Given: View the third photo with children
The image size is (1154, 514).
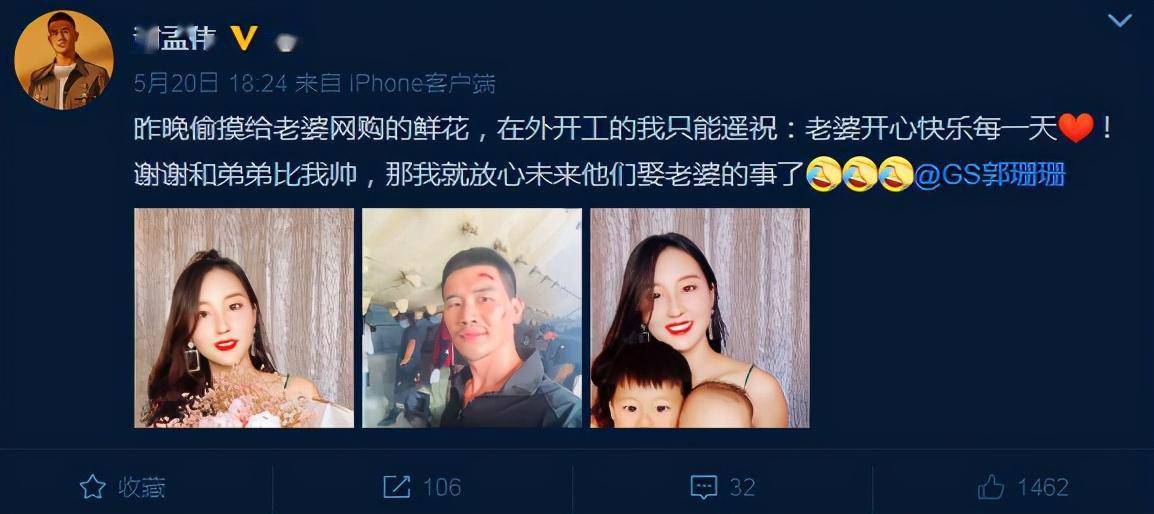Looking at the screenshot, I should 700,317.
